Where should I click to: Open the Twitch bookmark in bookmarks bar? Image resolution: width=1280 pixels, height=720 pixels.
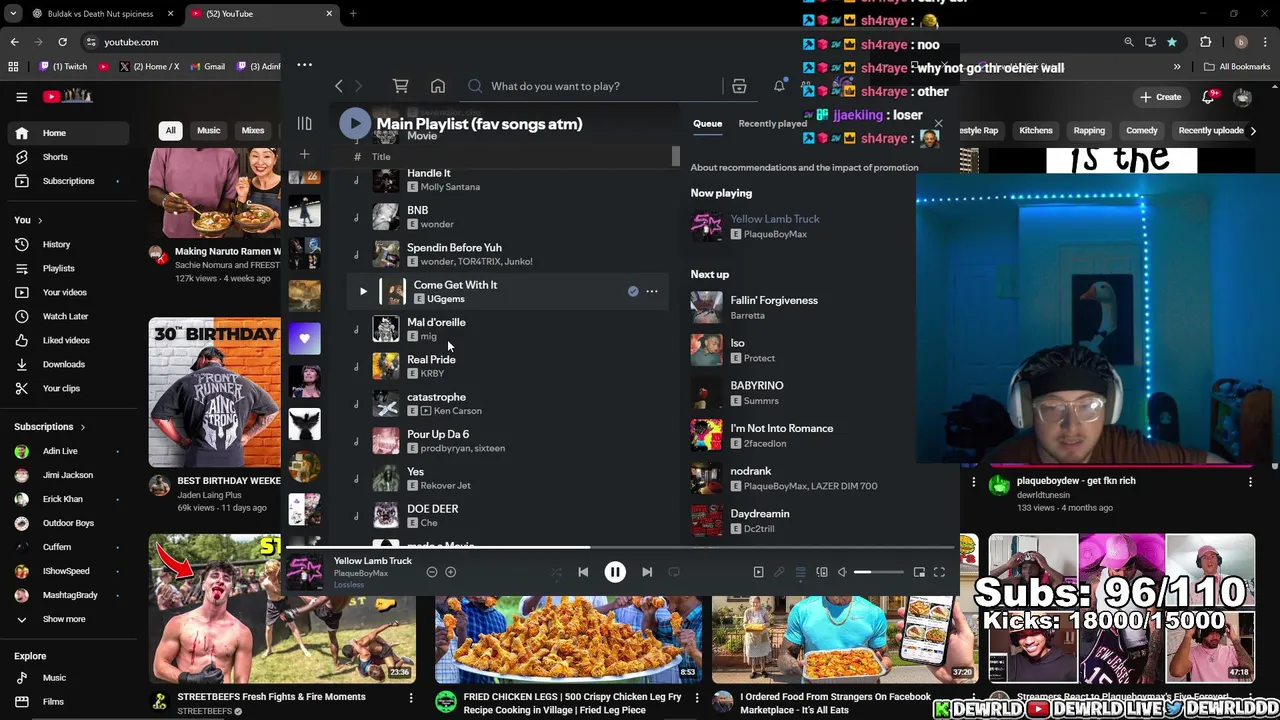[64, 67]
